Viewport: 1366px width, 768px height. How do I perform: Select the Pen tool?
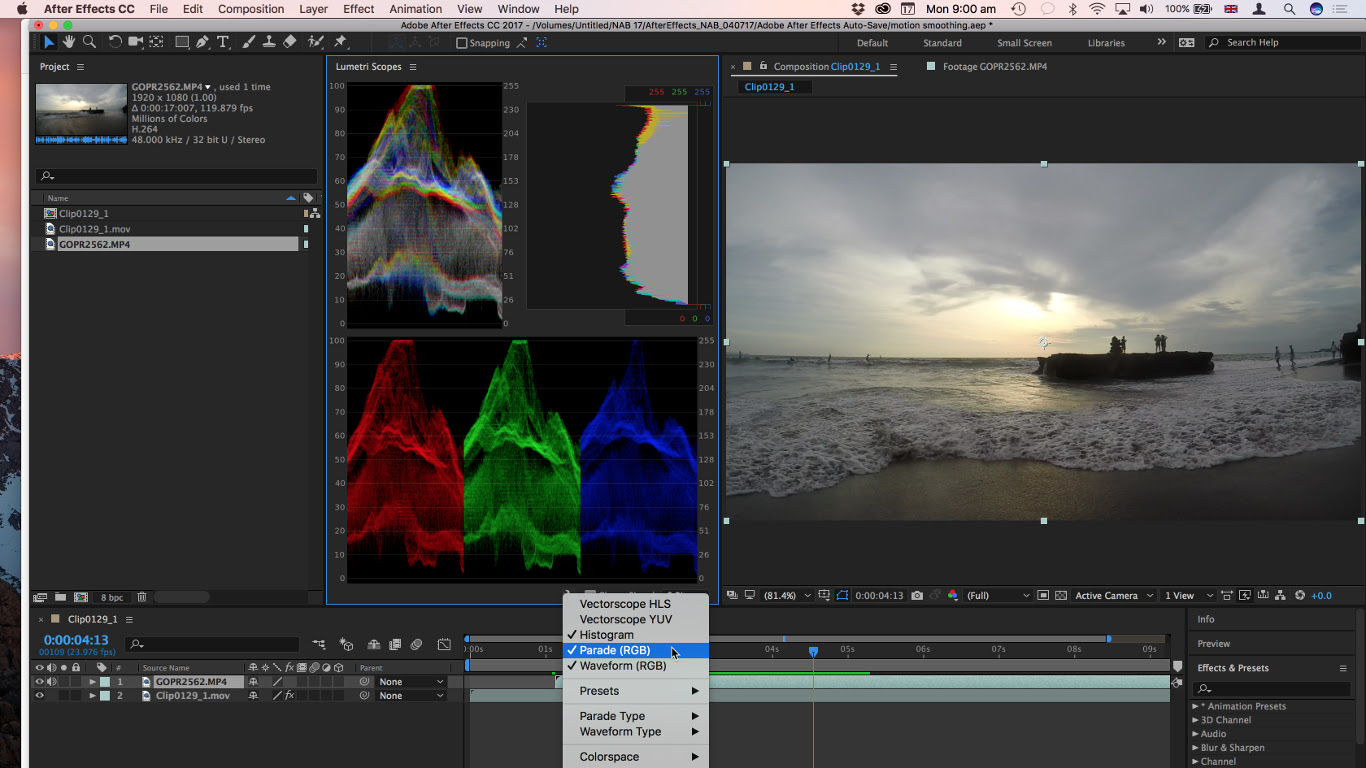tap(203, 42)
